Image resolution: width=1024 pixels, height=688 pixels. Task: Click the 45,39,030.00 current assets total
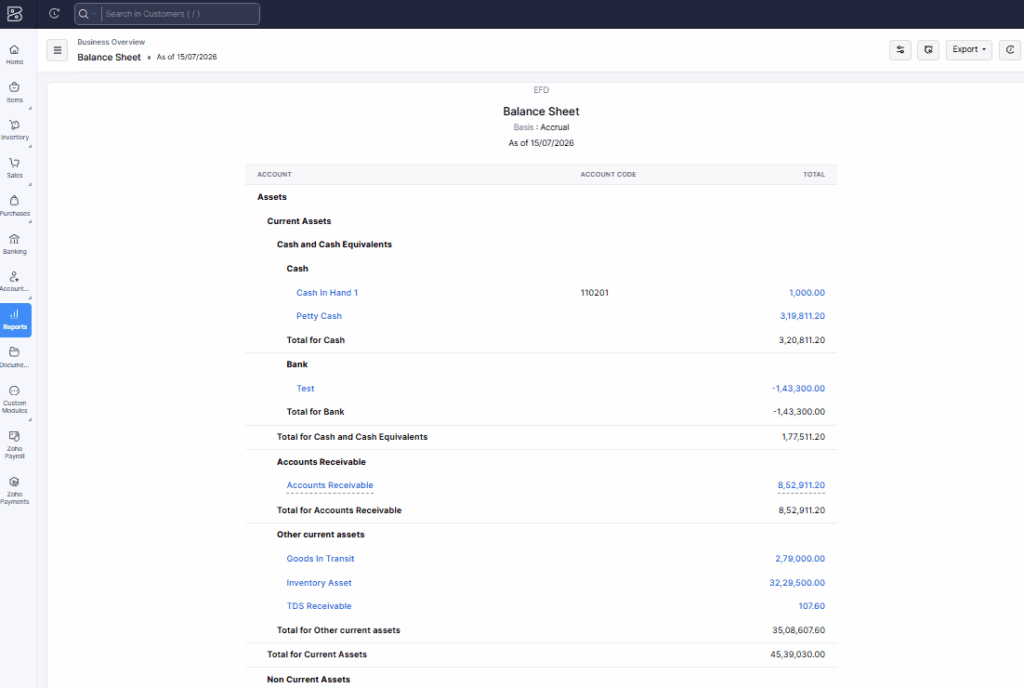pyautogui.click(x=797, y=655)
